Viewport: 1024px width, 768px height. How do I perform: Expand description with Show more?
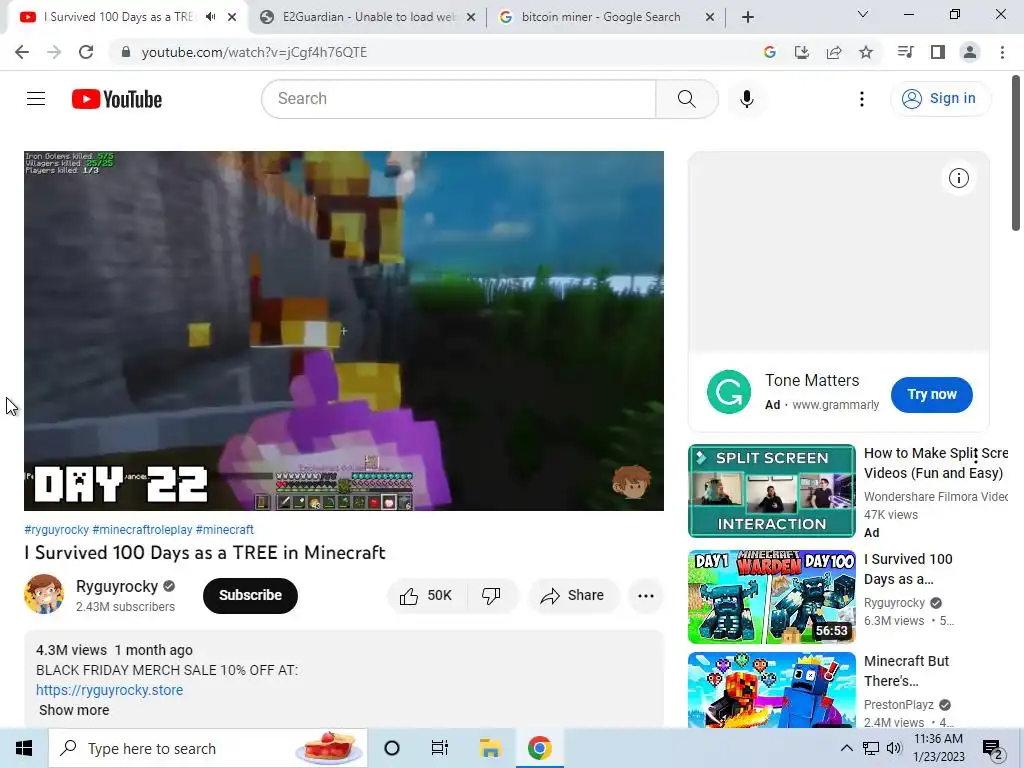point(74,710)
